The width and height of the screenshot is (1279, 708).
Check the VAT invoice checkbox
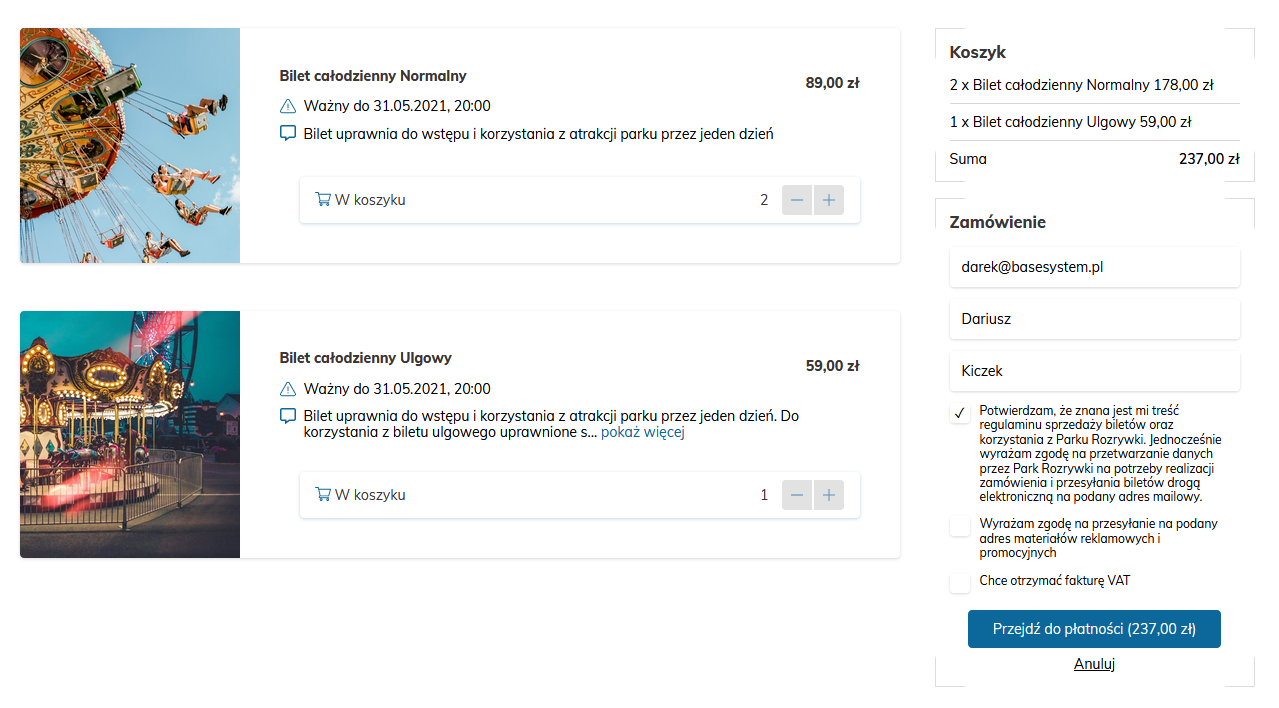pyautogui.click(x=960, y=582)
